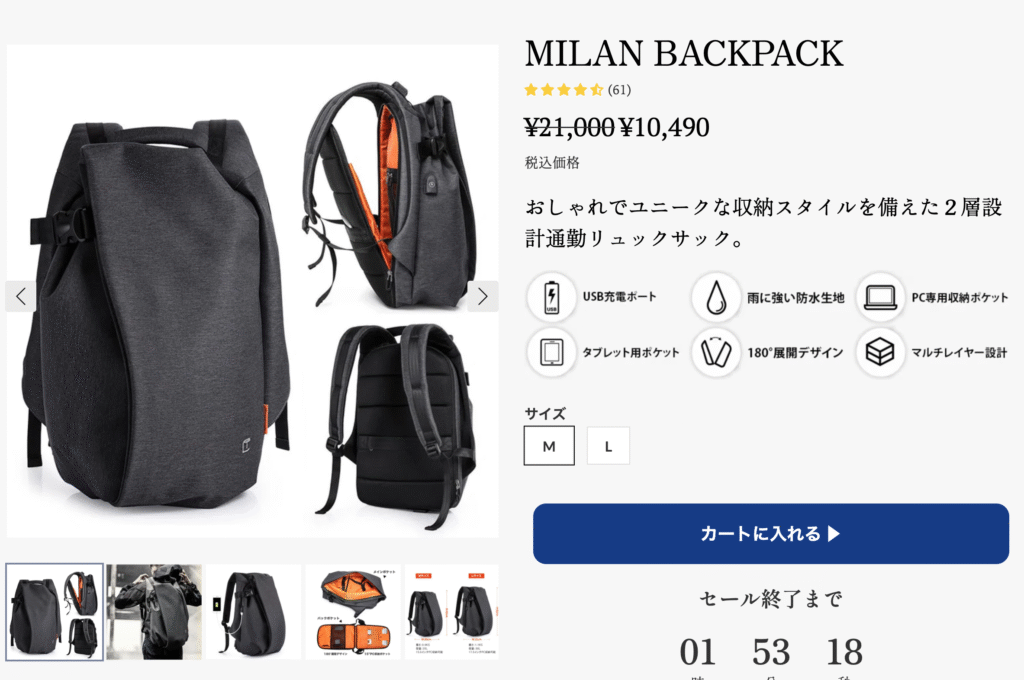The width and height of the screenshot is (1024, 680).
Task: Select thumbnail showing size comparison
Action: click(452, 612)
